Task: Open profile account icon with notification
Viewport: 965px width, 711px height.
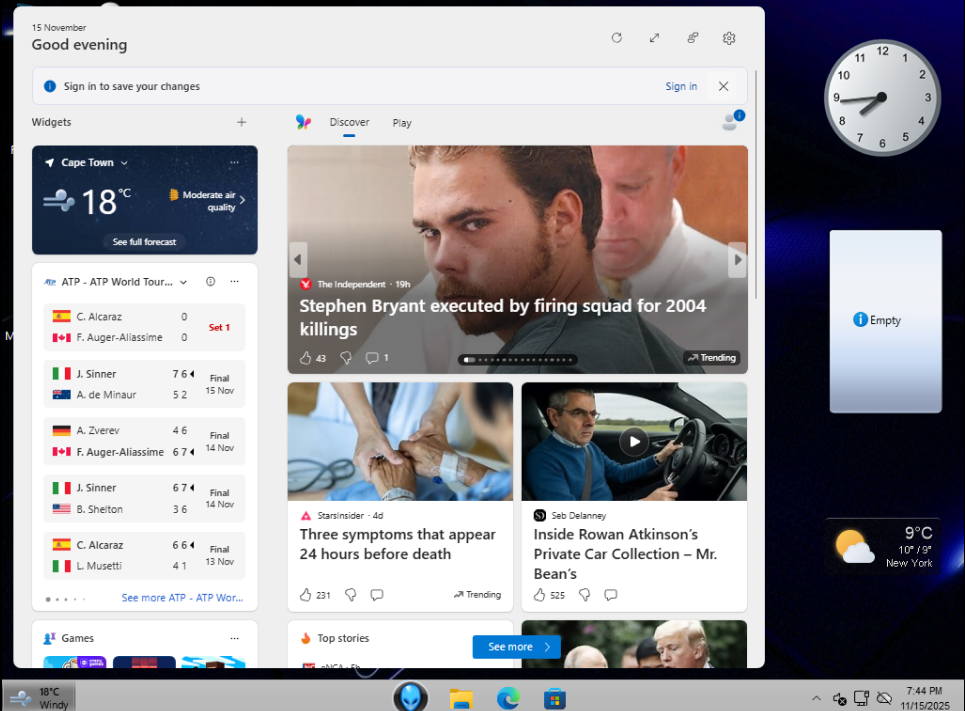Action: (x=732, y=121)
